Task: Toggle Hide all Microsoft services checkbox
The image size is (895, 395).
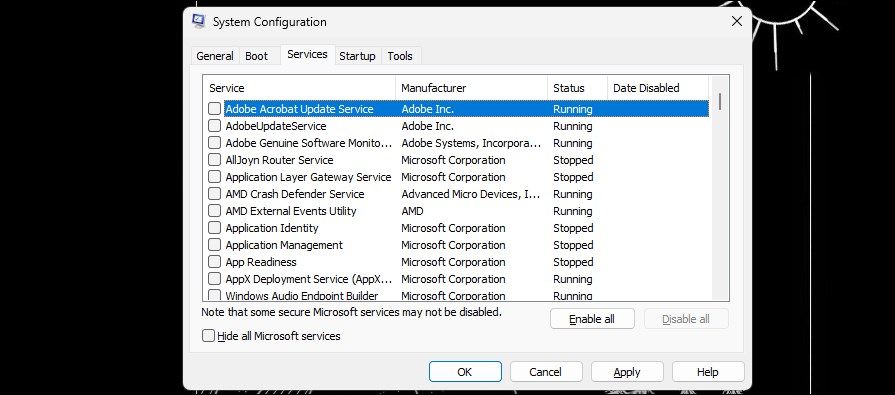Action: click(x=208, y=336)
